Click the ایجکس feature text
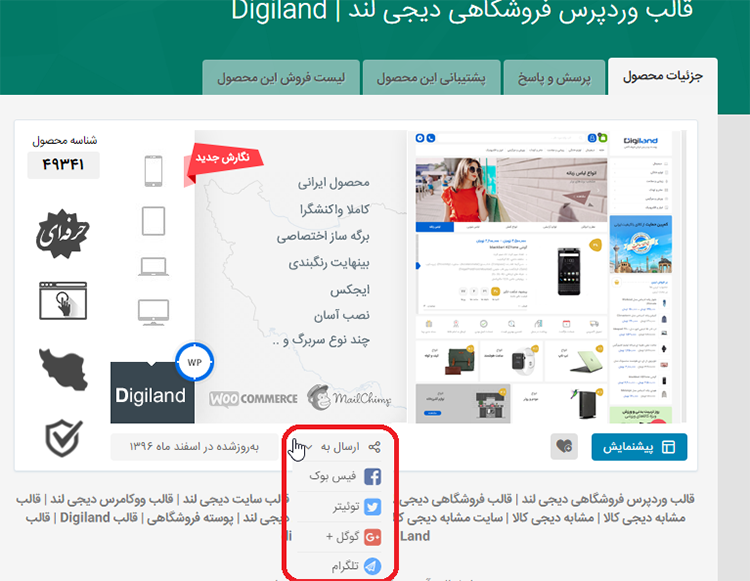 pos(350,290)
